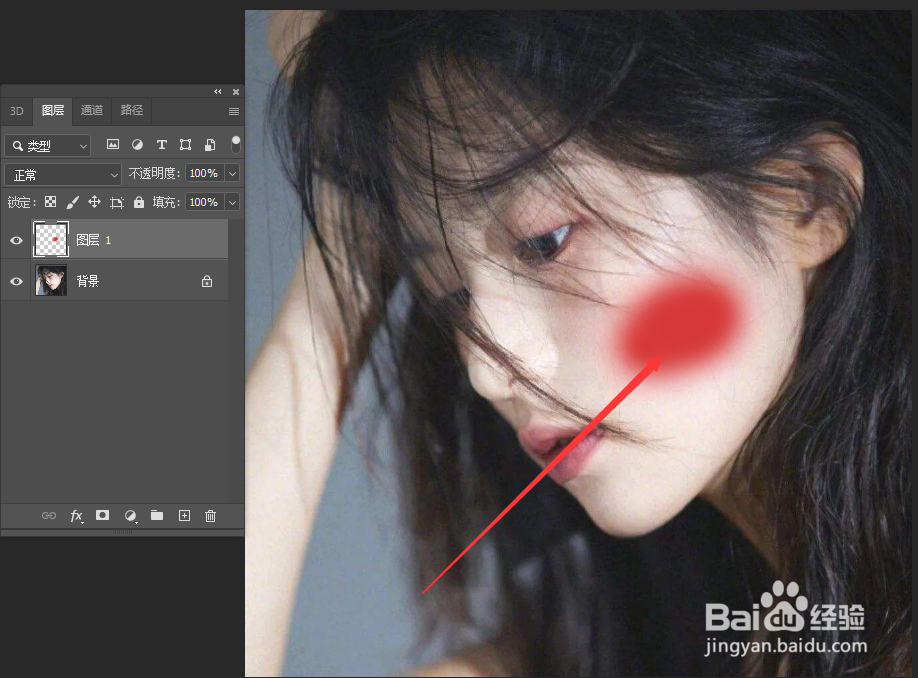Select the 背景 layer thumbnail

click(51, 280)
